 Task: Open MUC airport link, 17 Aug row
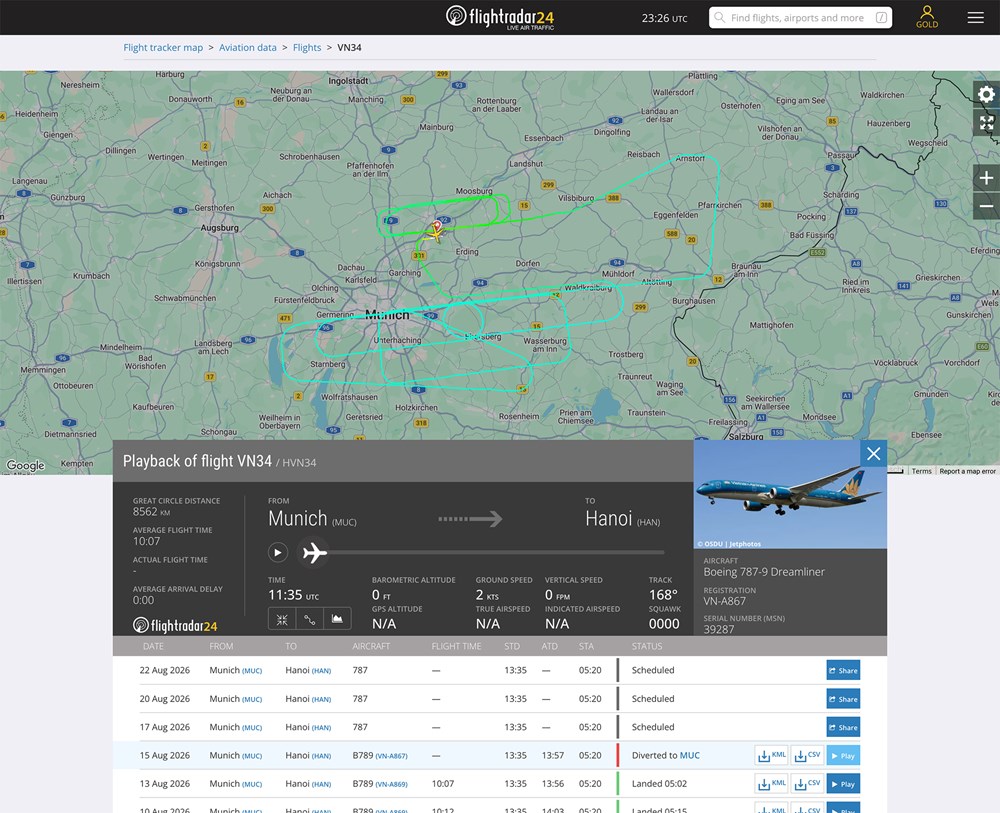tap(252, 728)
